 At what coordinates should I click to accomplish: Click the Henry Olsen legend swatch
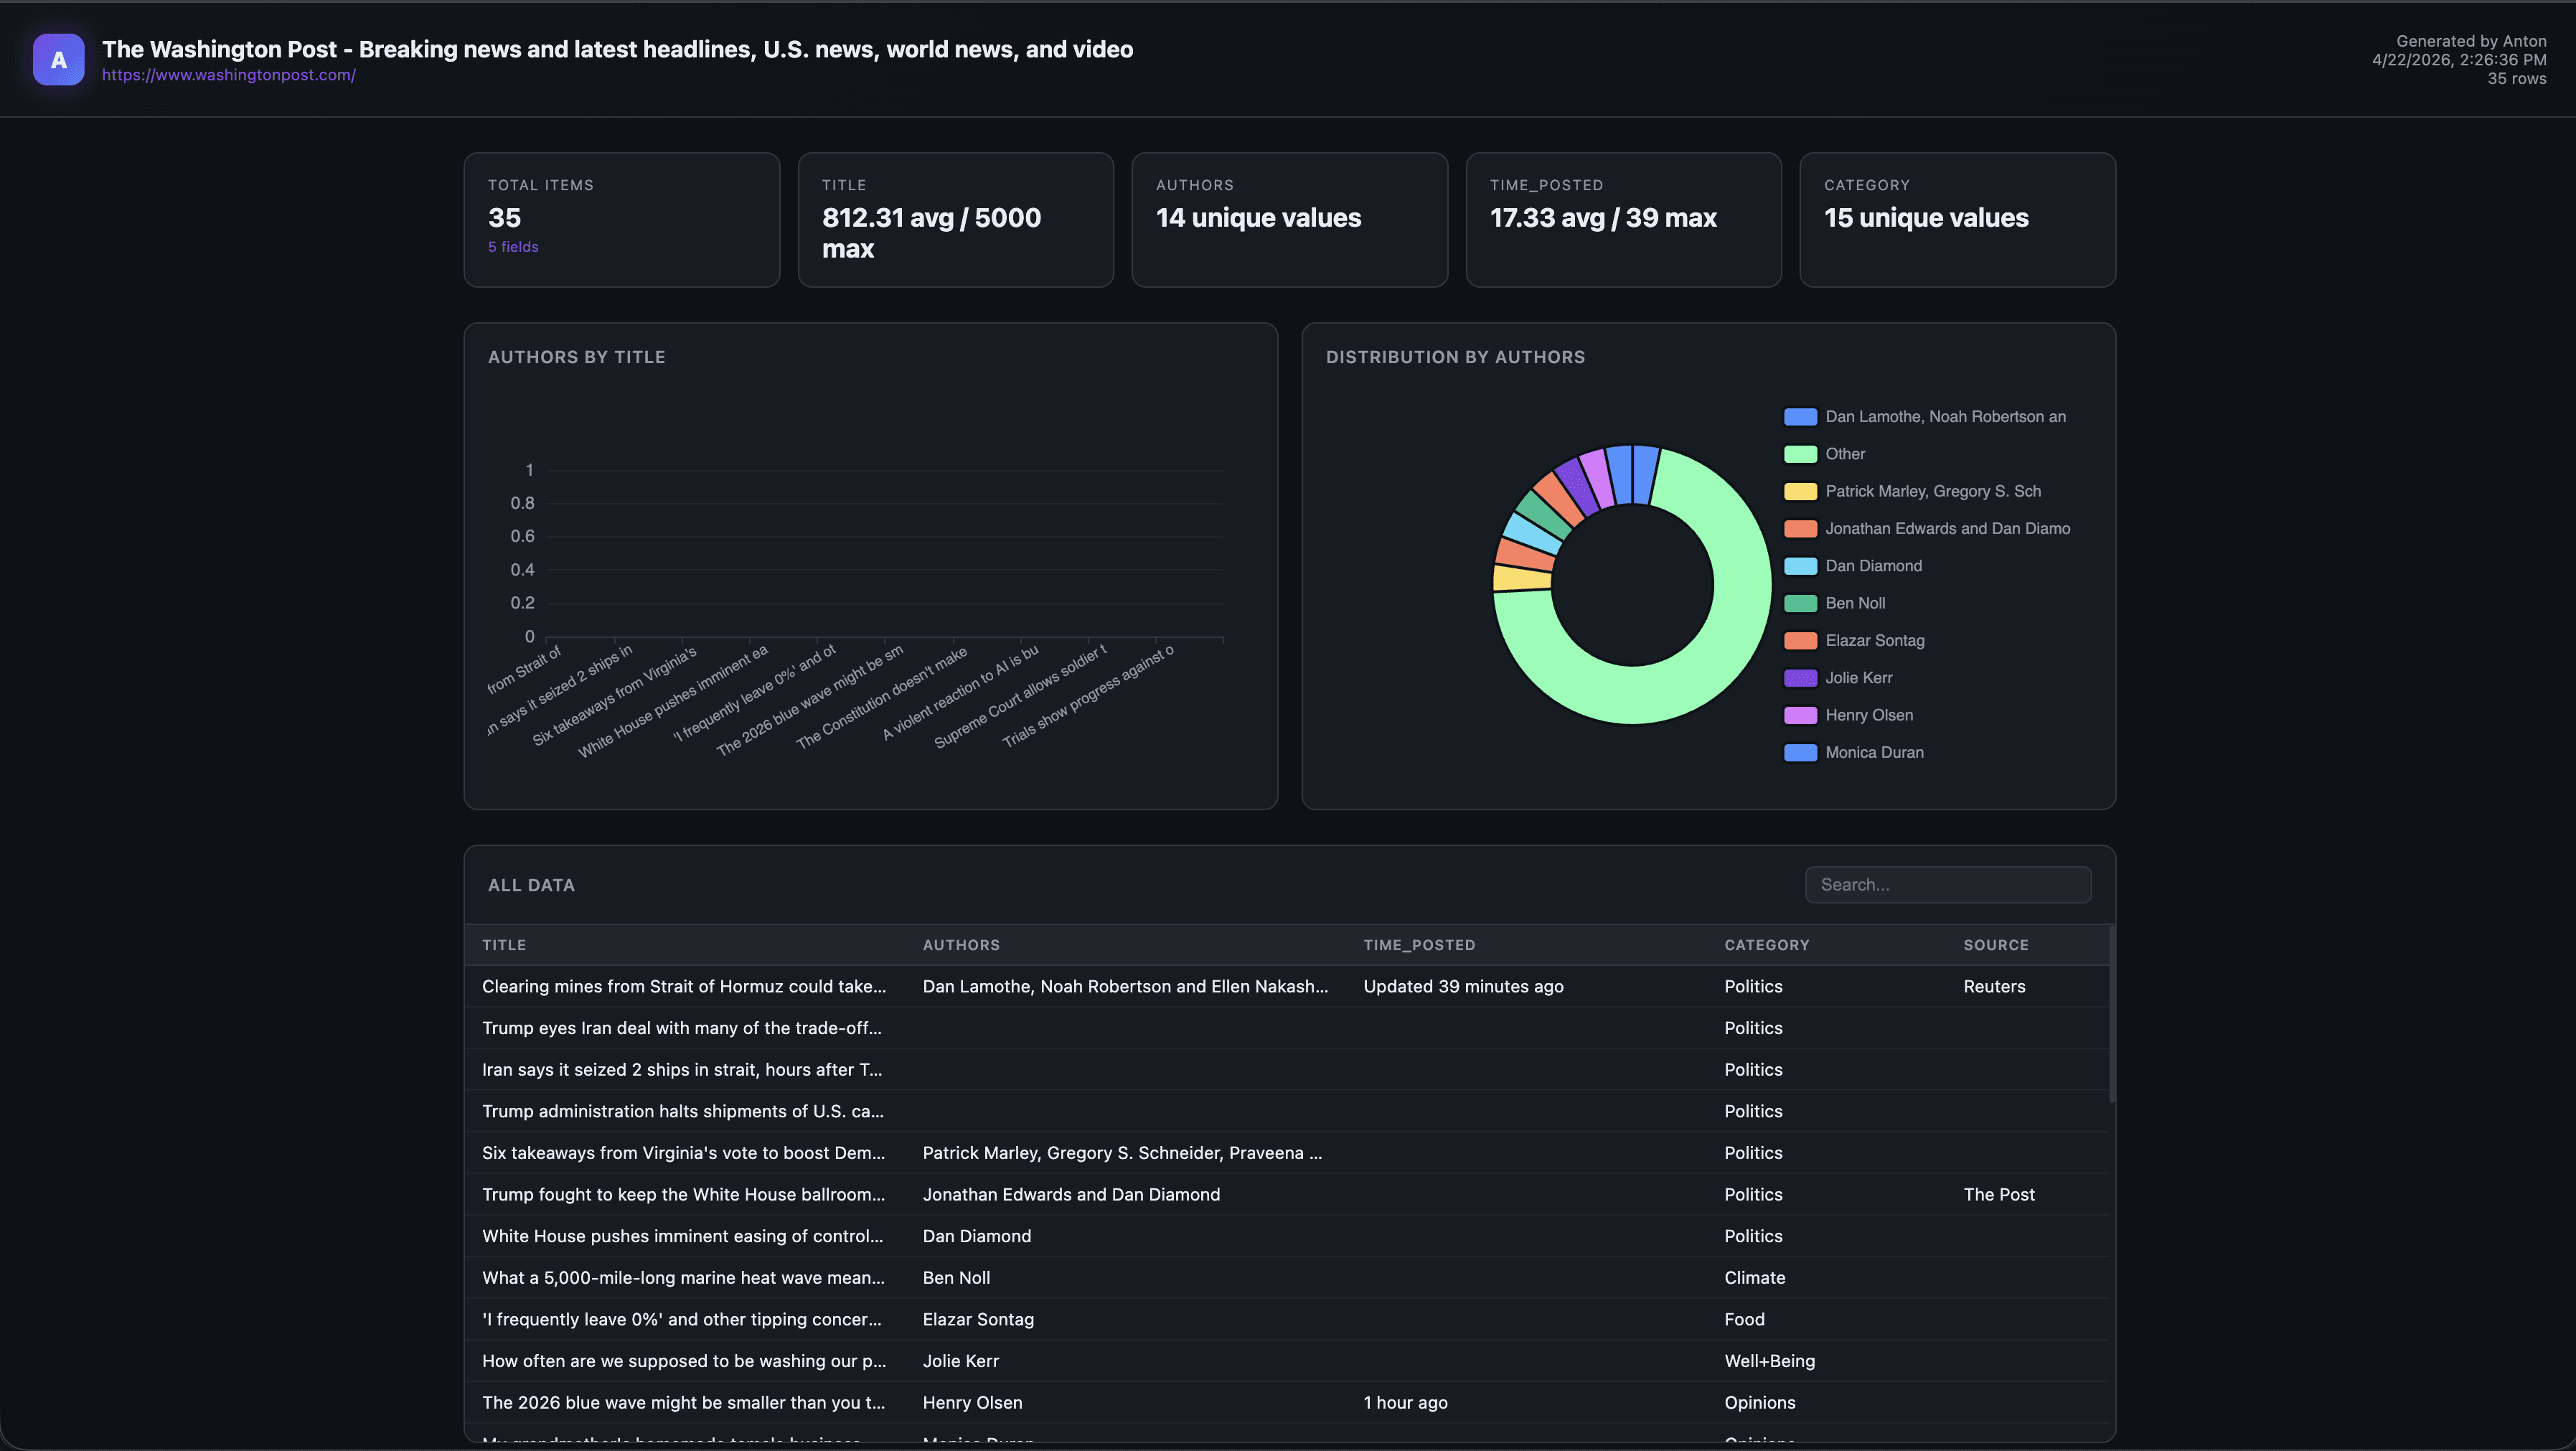[1800, 715]
